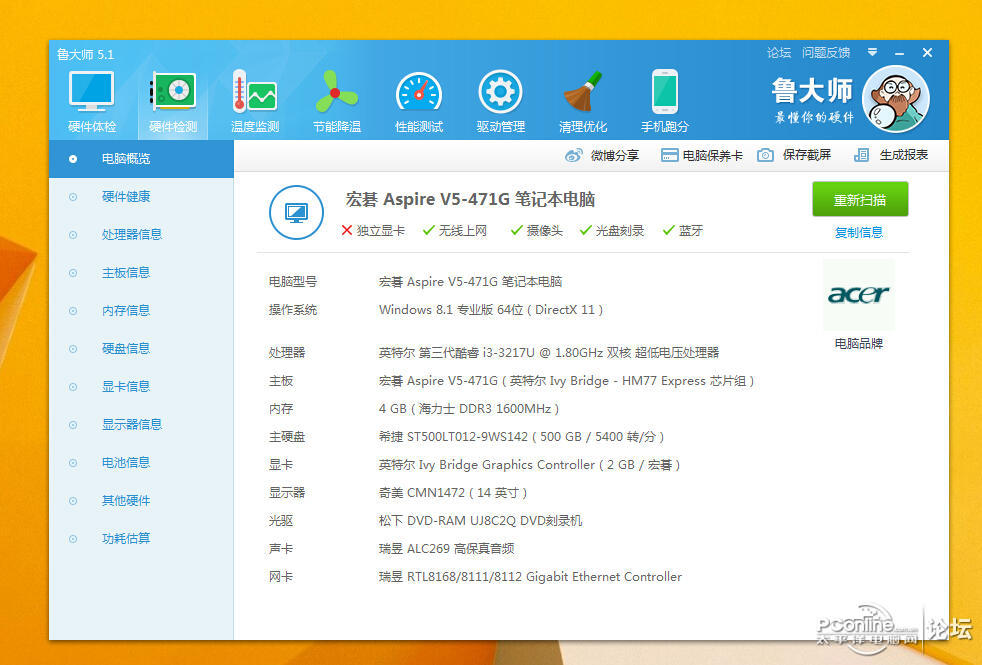Image resolution: width=982 pixels, height=665 pixels.
Task: Click the 蓝牙 feature indicator
Action: (x=683, y=231)
